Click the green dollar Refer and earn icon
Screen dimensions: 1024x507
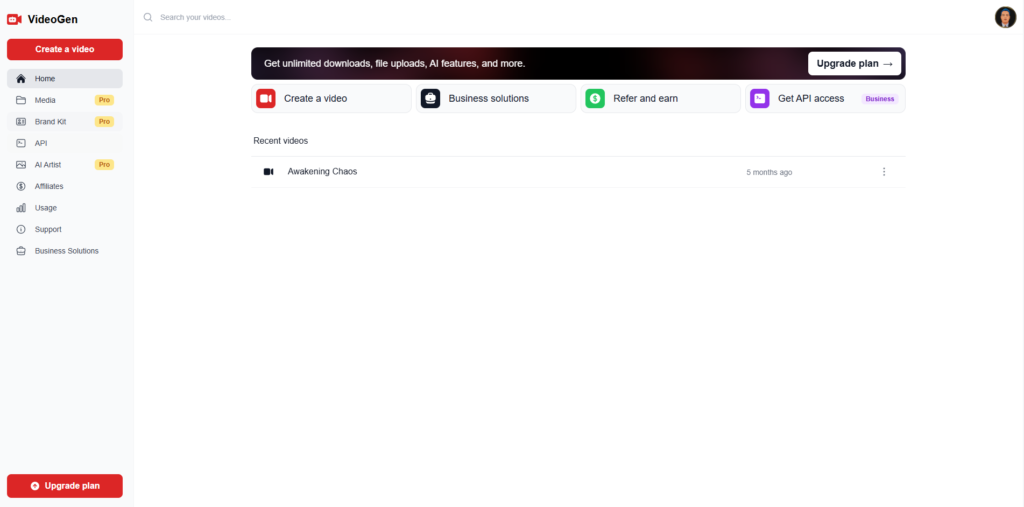click(595, 99)
